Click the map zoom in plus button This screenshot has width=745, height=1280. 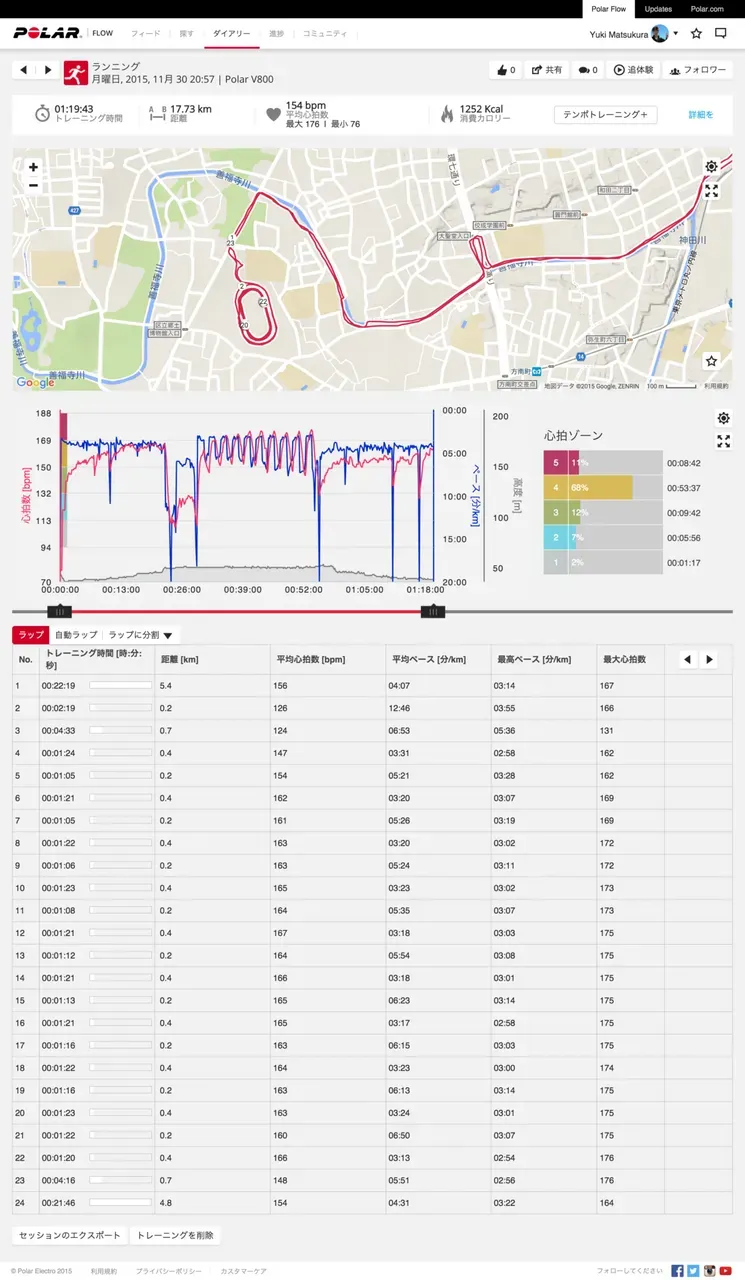tap(33, 167)
